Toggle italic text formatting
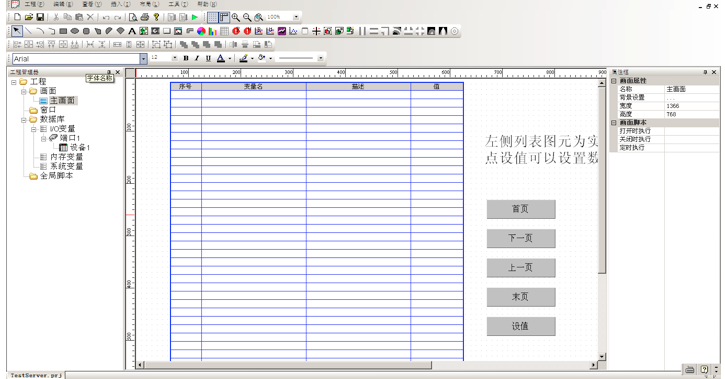 coord(197,58)
